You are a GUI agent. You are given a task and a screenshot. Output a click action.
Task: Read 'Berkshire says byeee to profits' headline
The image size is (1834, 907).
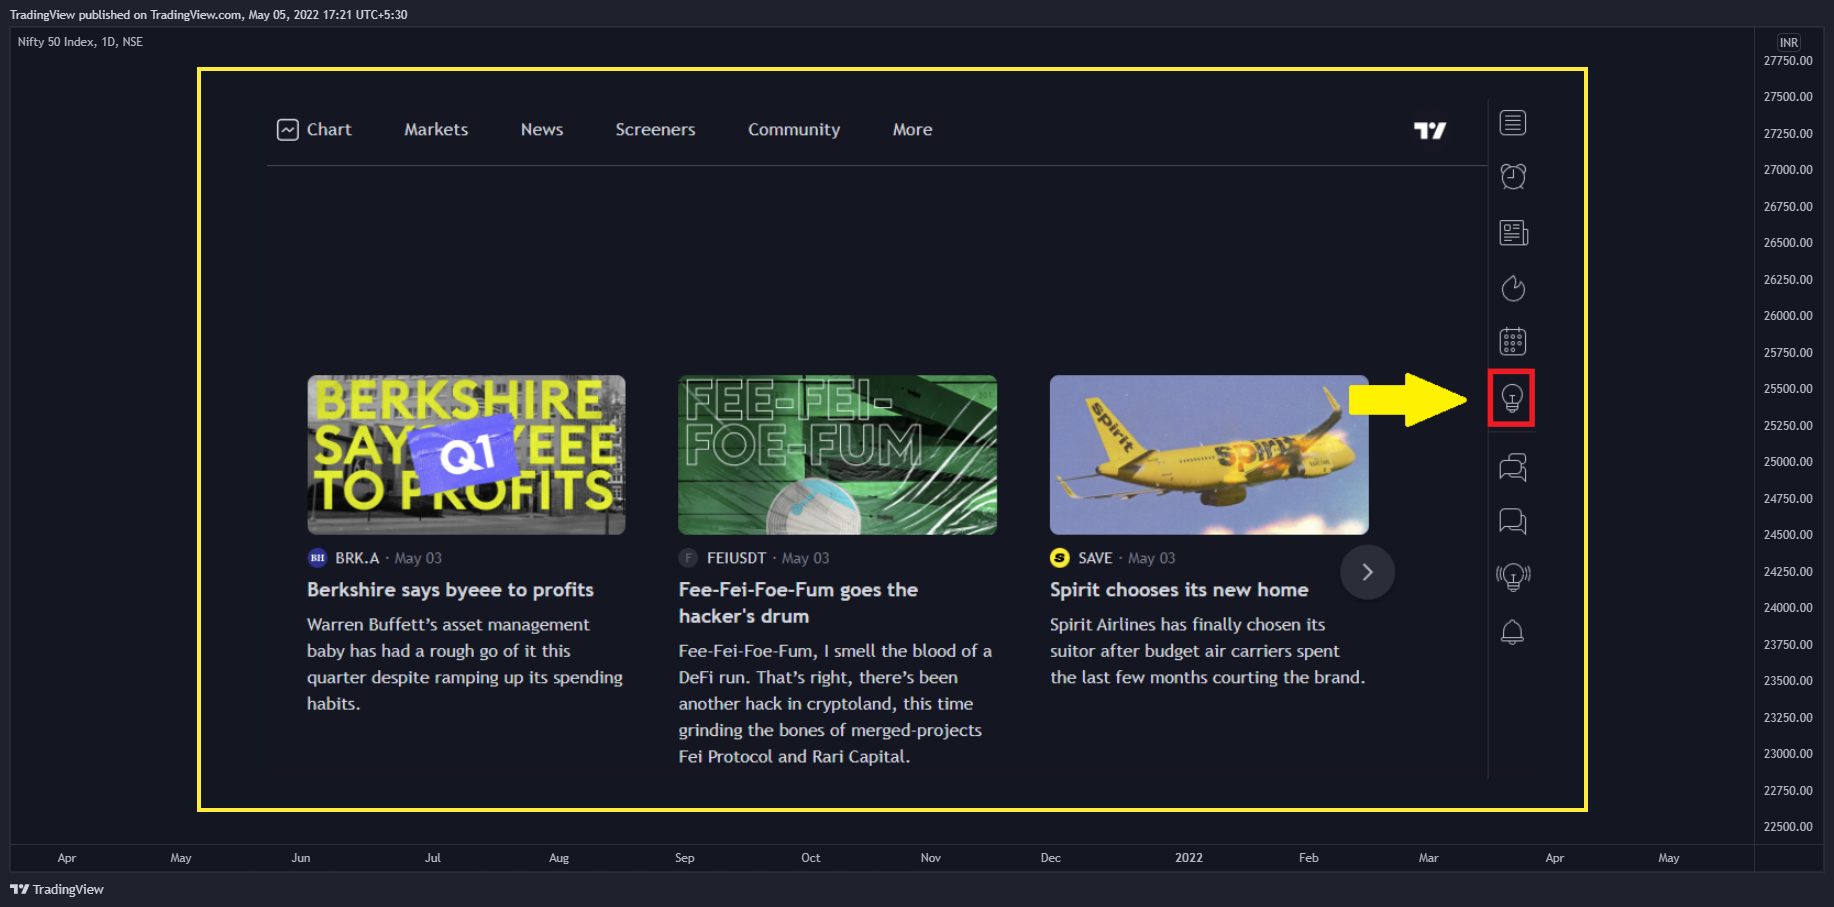450,590
